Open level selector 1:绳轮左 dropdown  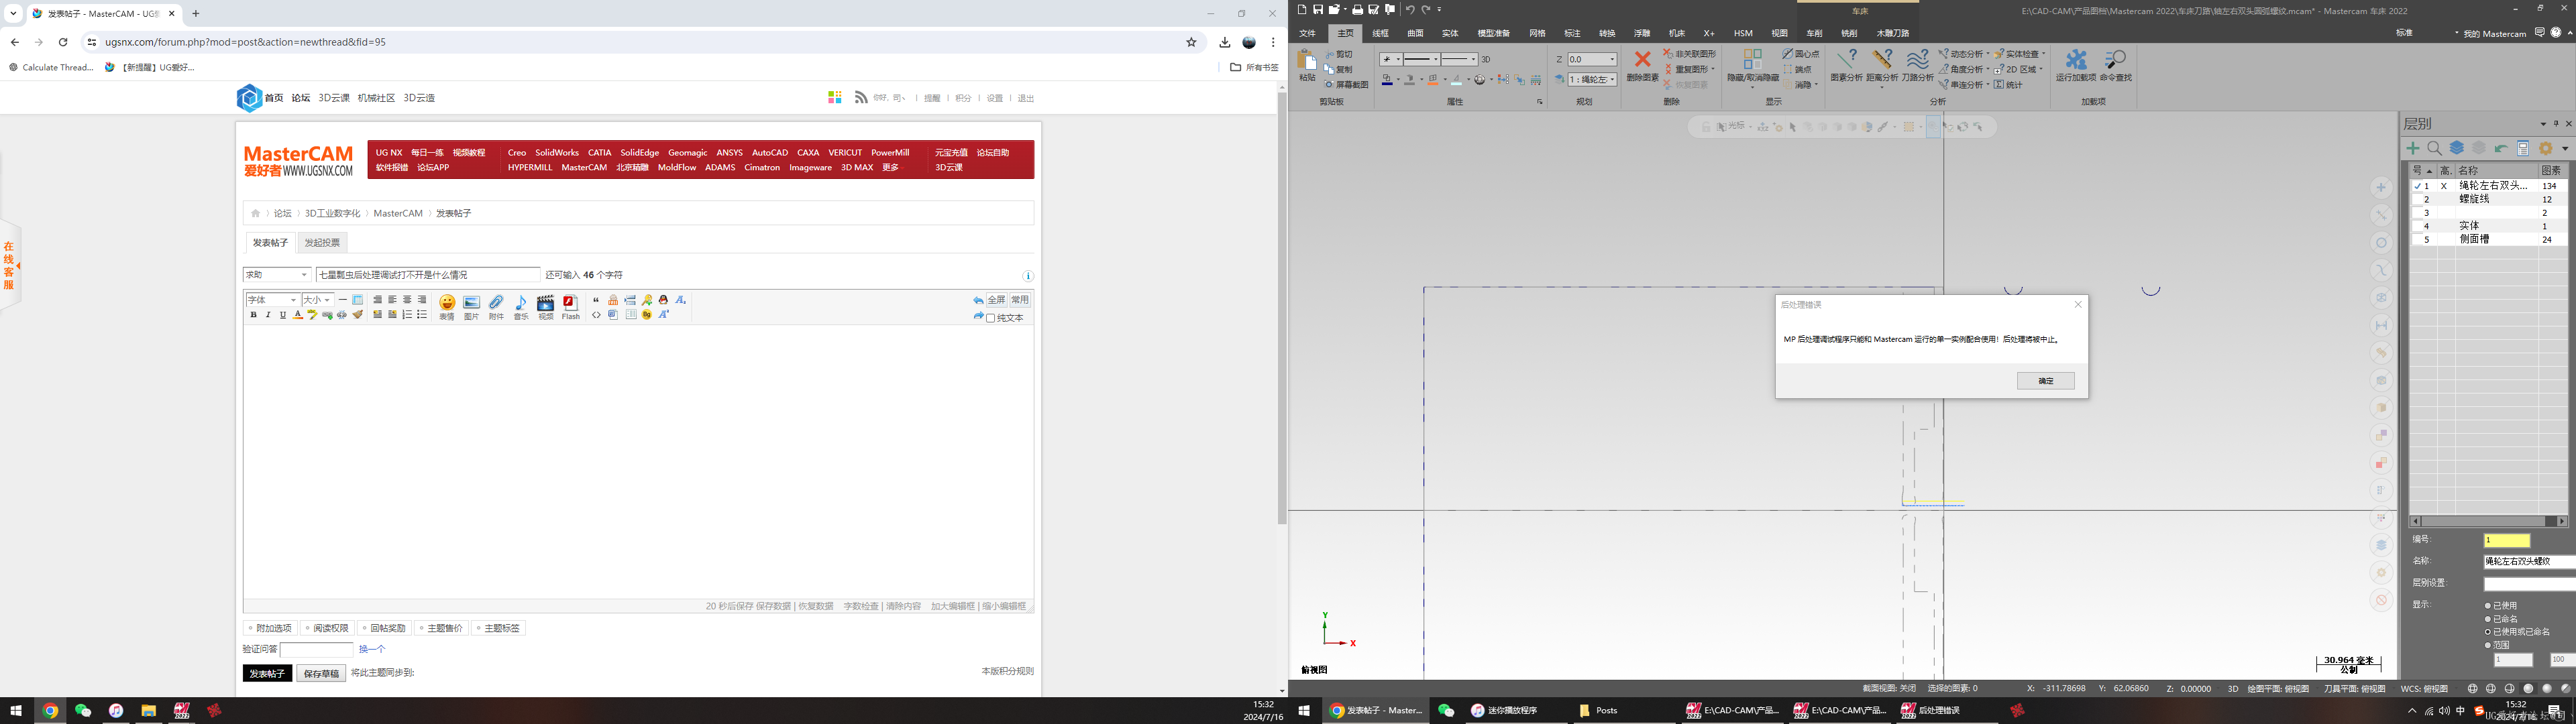click(1592, 80)
